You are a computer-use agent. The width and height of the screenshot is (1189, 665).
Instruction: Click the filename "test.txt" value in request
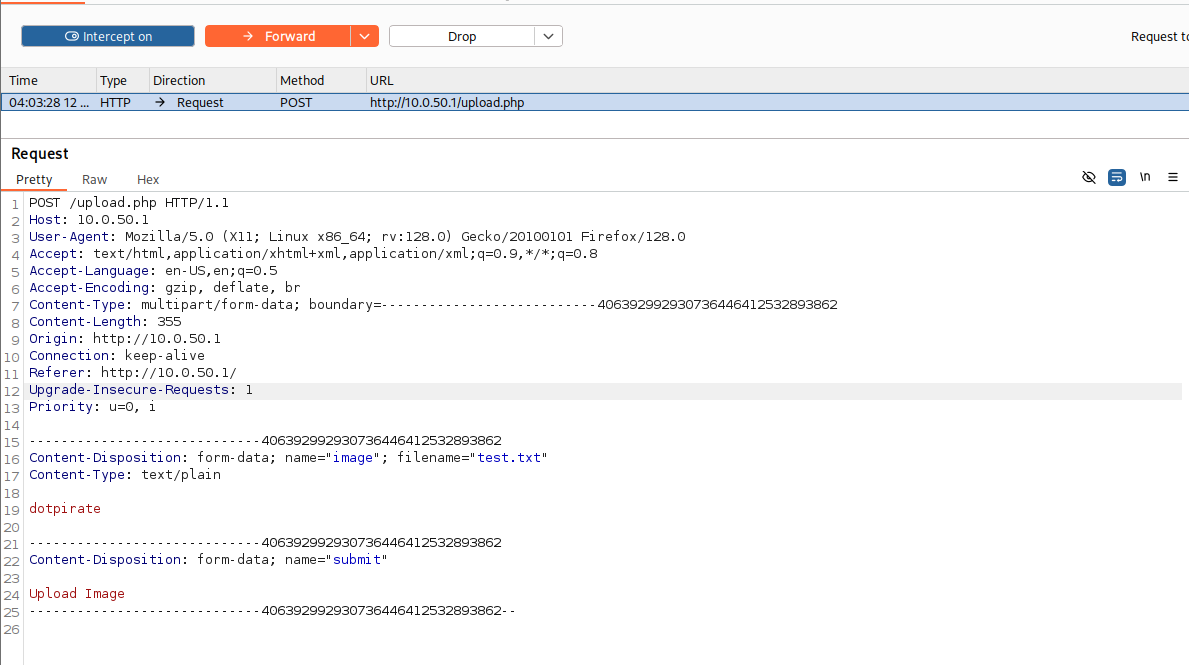point(512,458)
